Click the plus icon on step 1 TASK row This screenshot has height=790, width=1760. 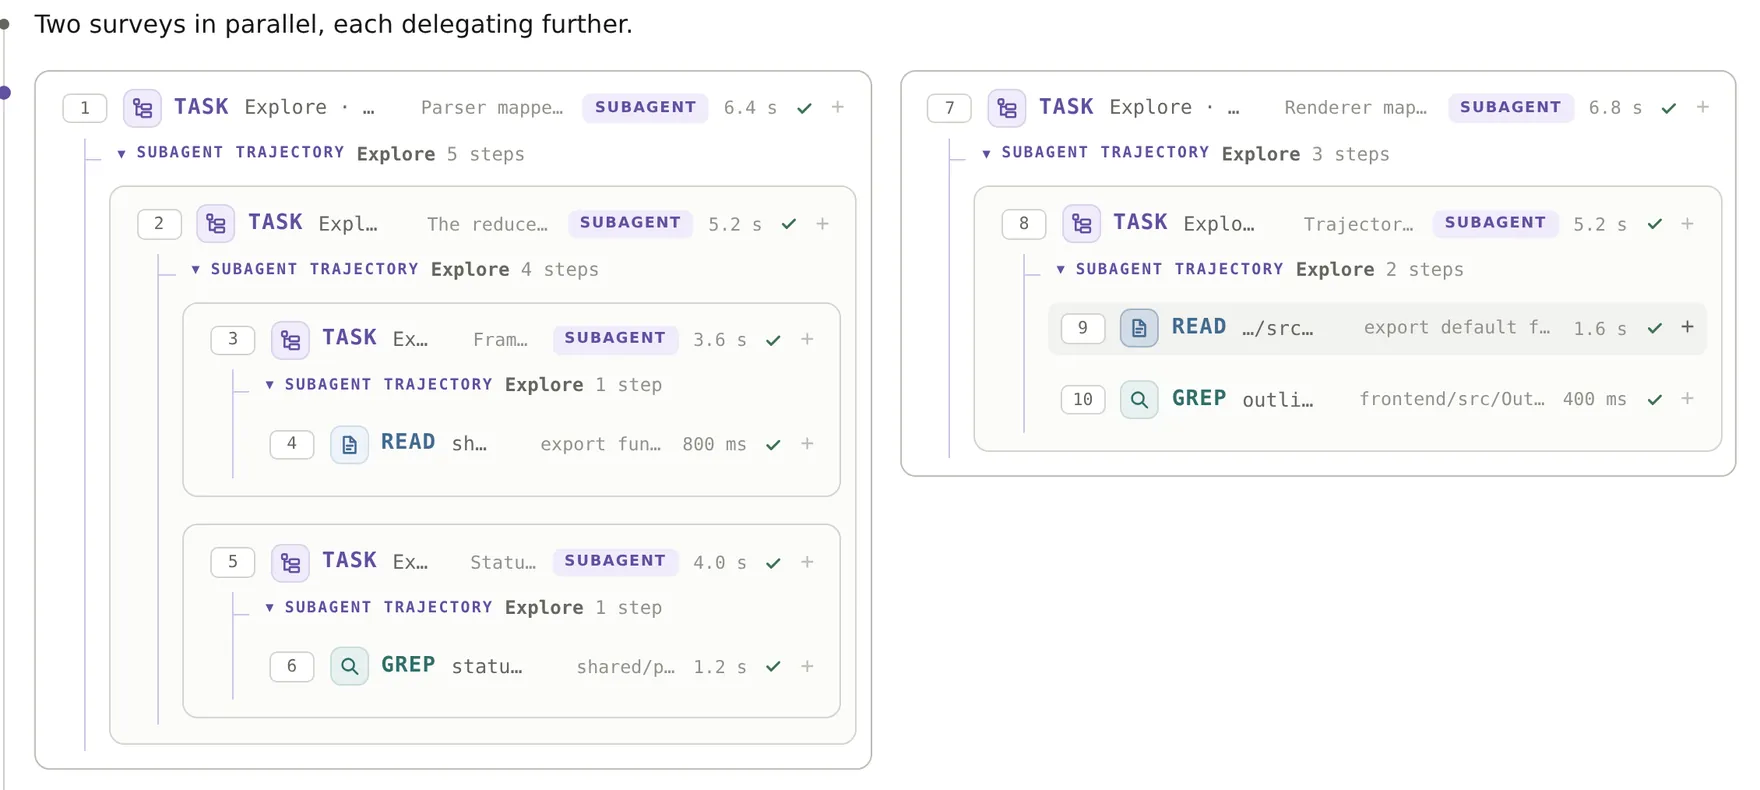coord(838,107)
